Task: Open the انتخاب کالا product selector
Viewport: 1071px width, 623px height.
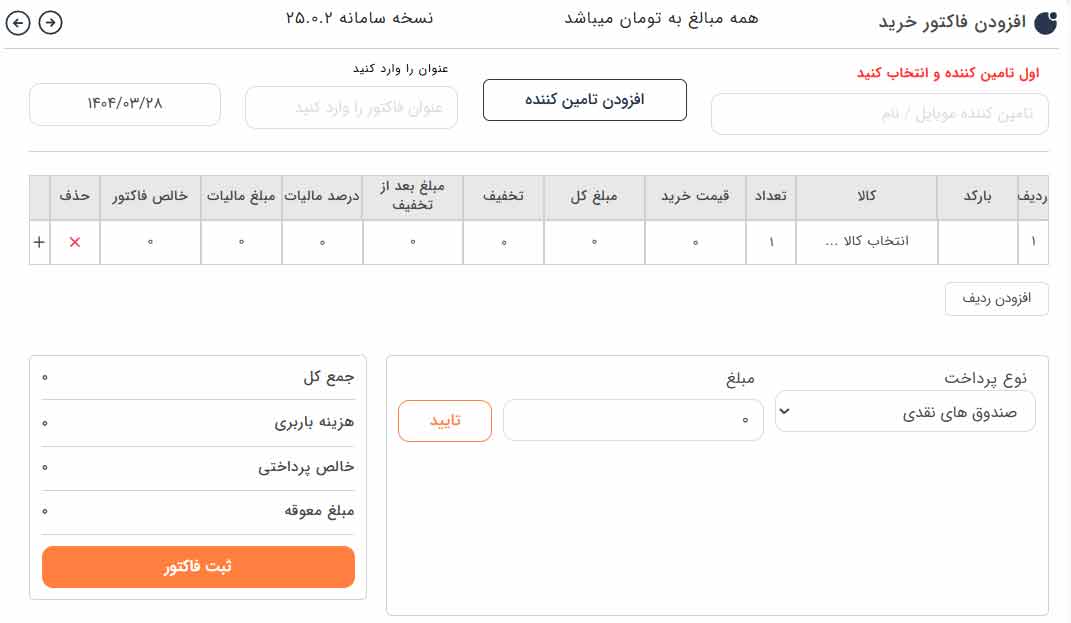Action: click(866, 242)
